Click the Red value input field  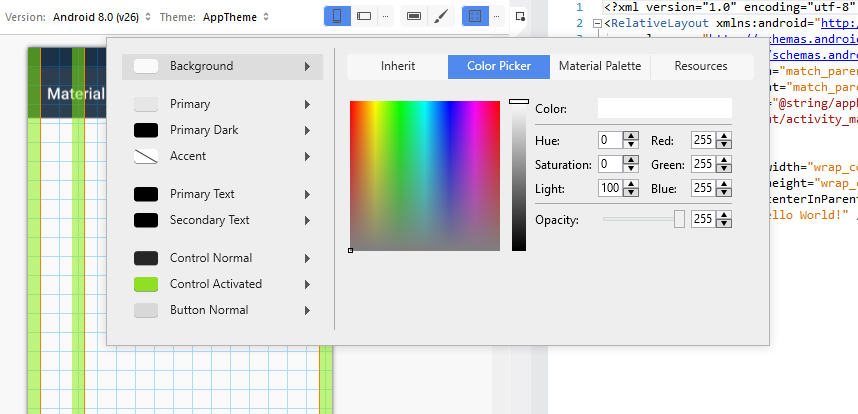tap(702, 141)
